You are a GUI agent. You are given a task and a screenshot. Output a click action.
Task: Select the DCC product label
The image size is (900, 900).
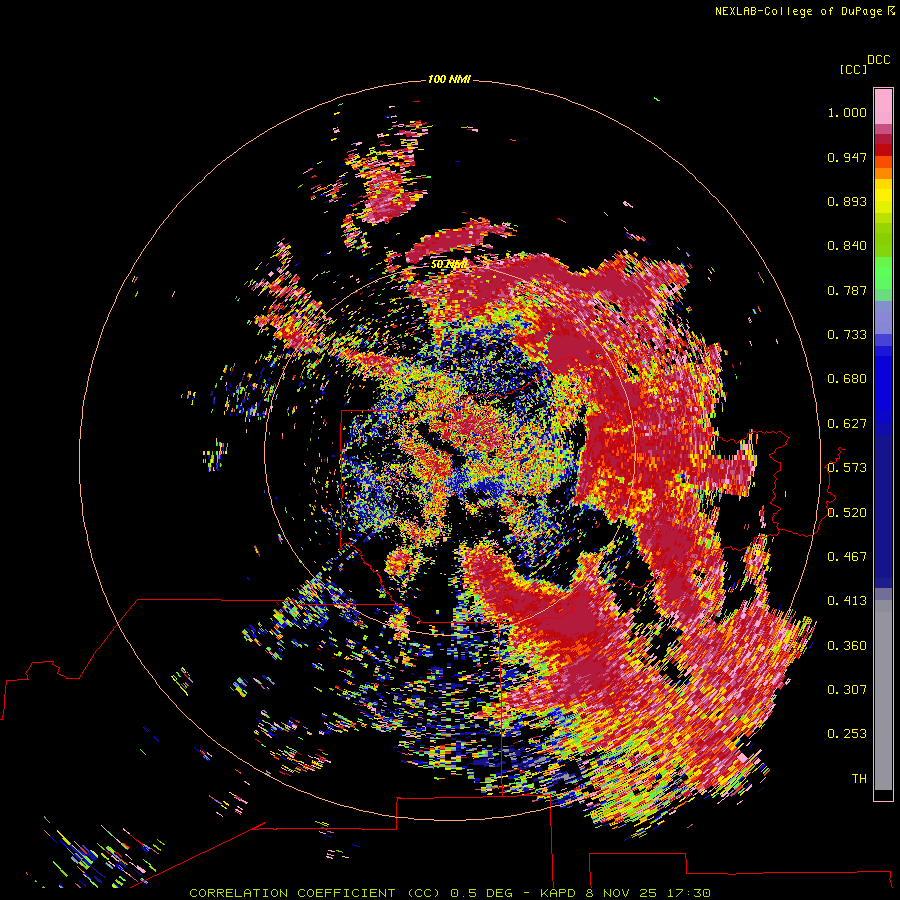(x=878, y=59)
